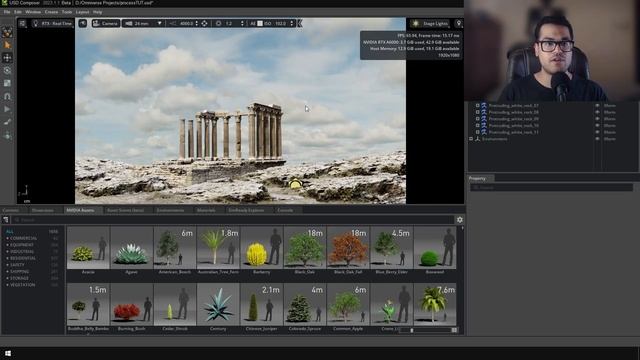Hide Protruding_white_rock_11 with its eye icon
Viewport: 640px width, 360px height.
tap(598, 132)
